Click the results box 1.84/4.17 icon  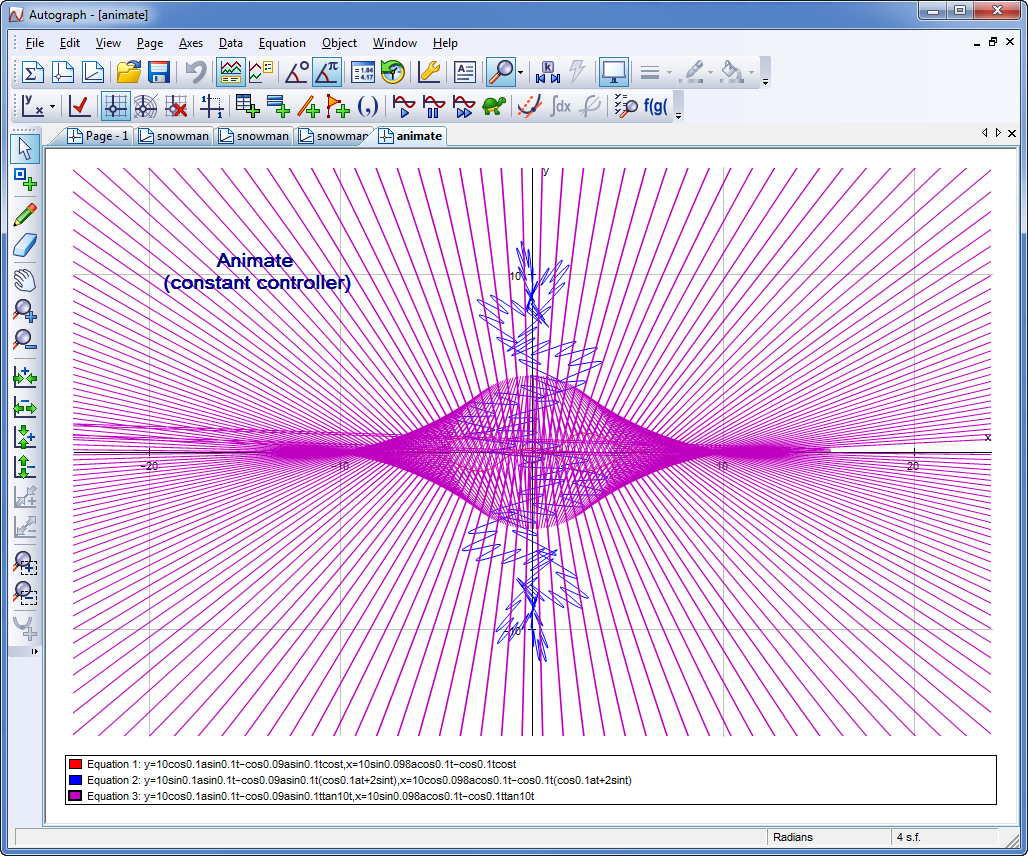[x=363, y=72]
